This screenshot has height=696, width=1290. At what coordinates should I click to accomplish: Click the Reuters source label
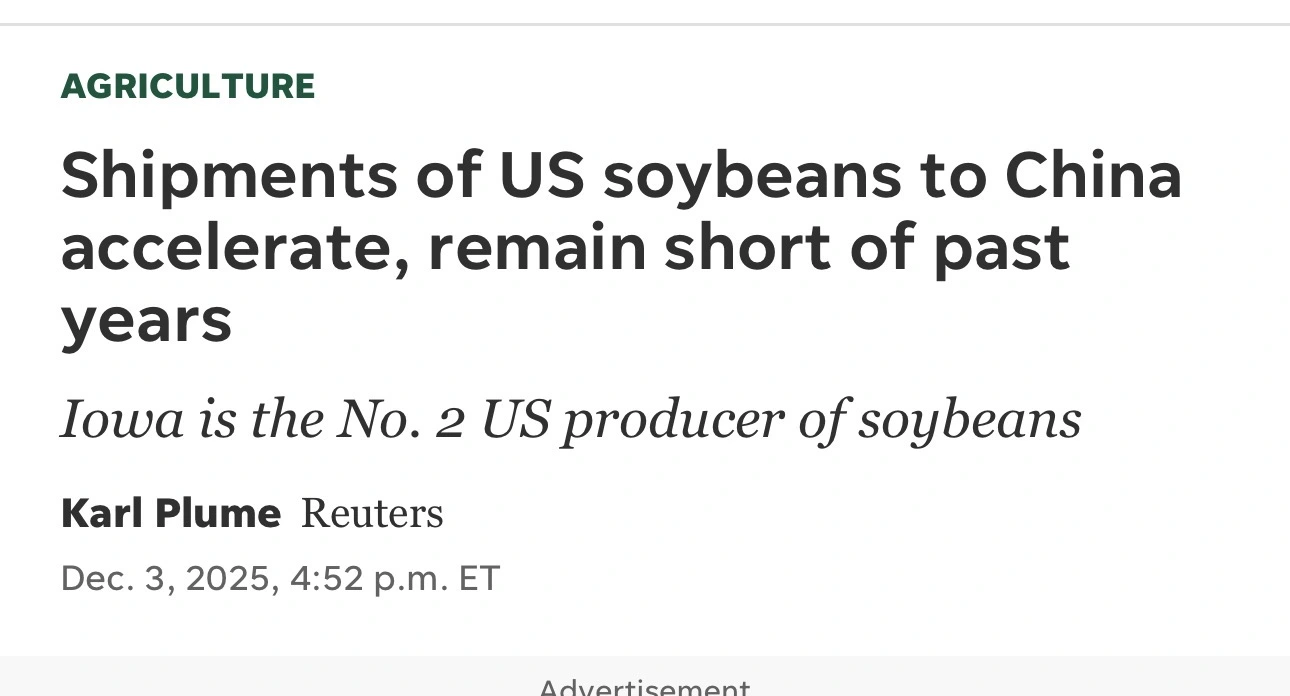[x=372, y=513]
